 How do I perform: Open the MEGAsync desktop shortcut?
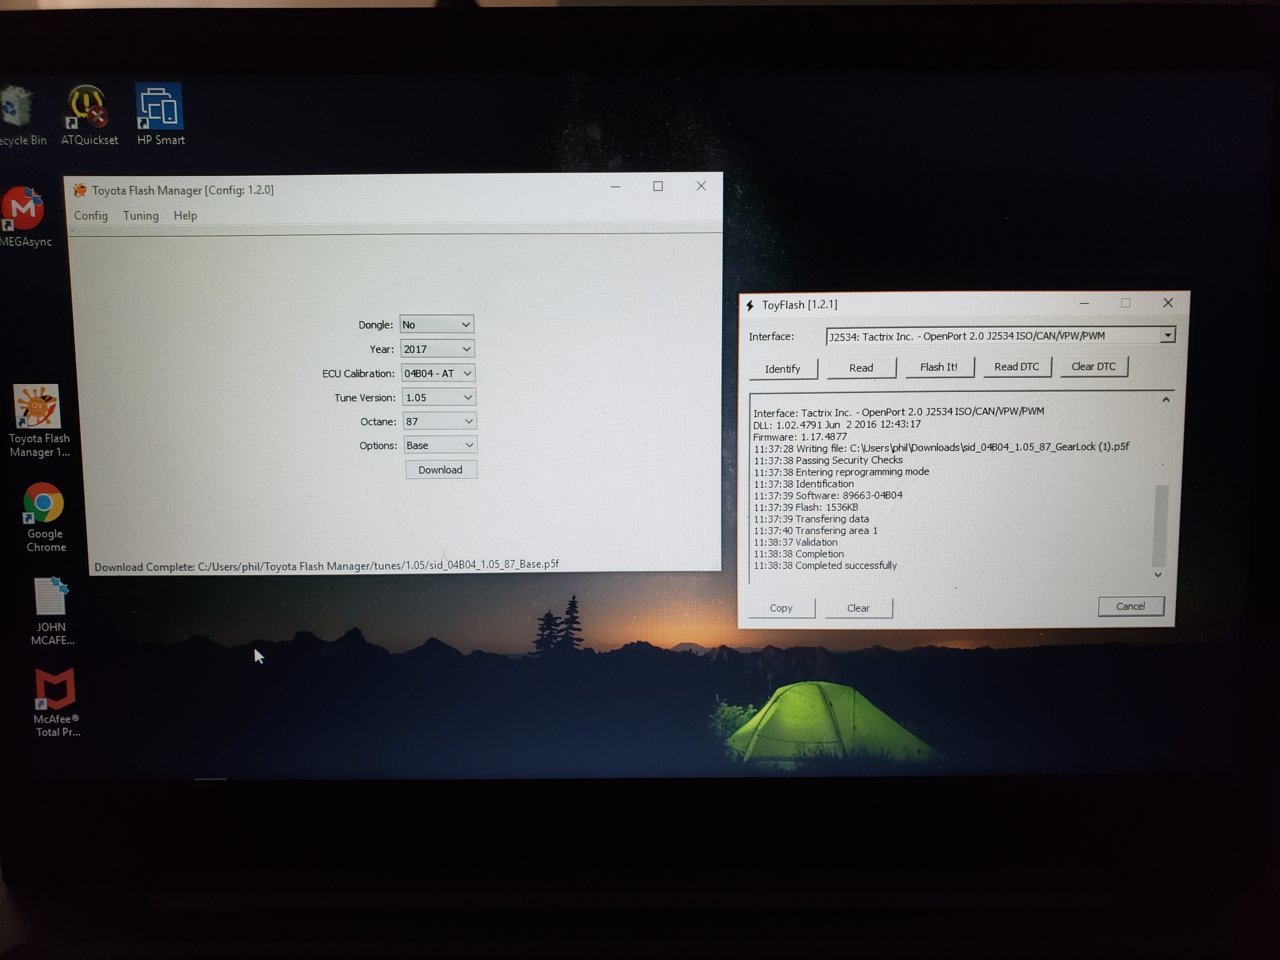[24, 216]
